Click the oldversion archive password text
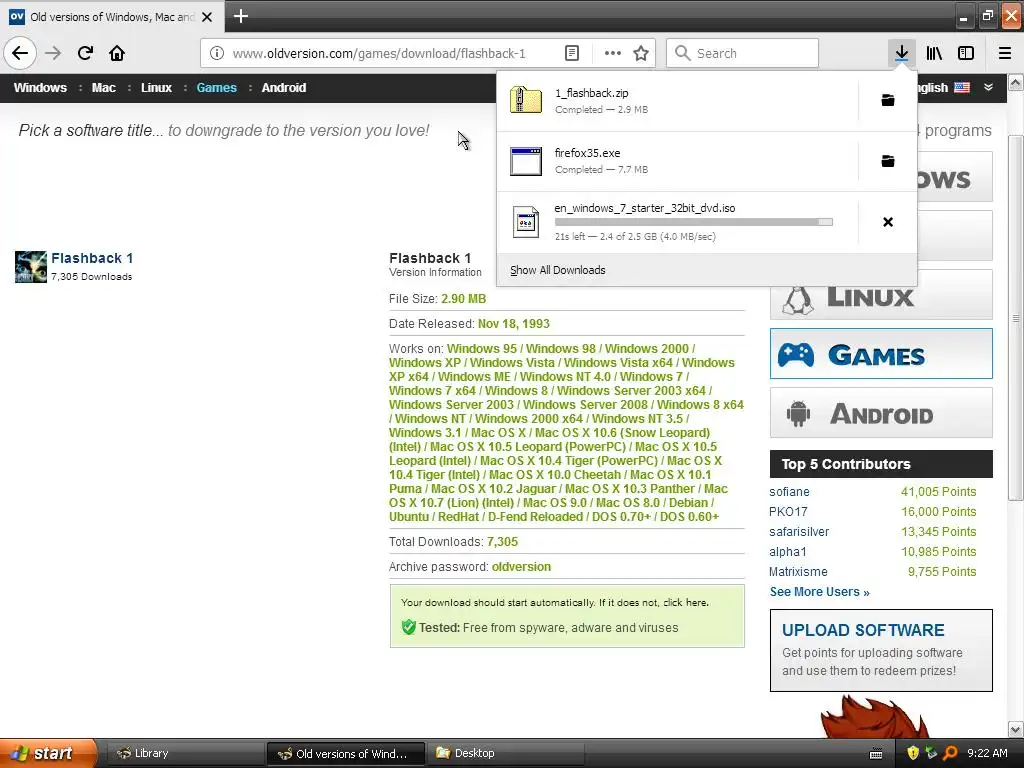 click(521, 567)
